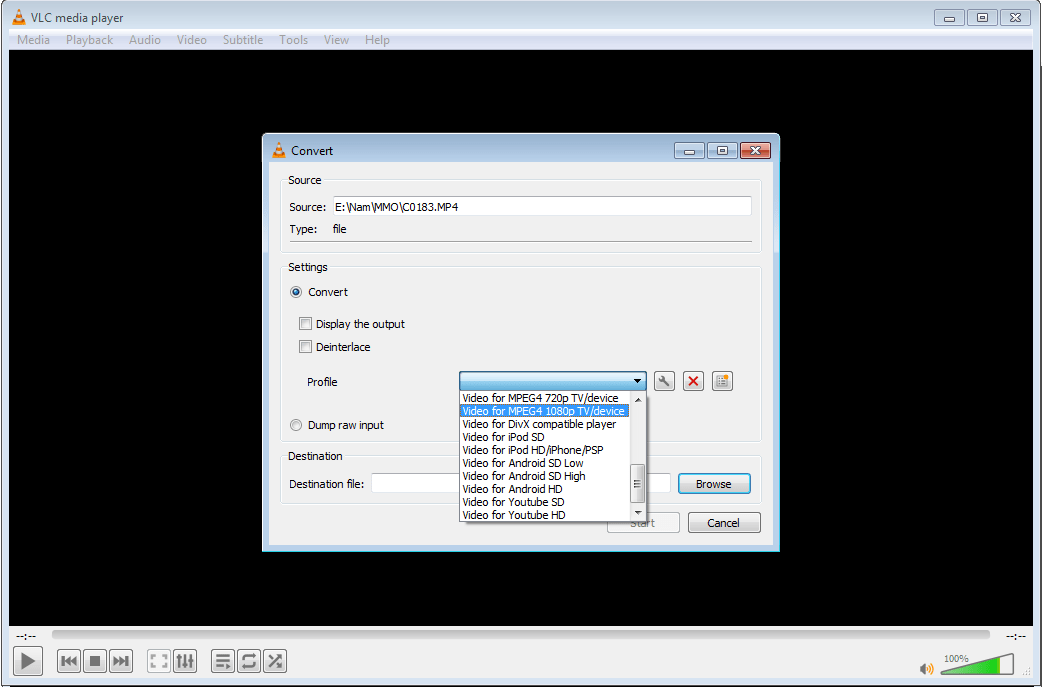Click the VLC cone icon in main title bar
This screenshot has width=1044, height=687.
[19, 17]
